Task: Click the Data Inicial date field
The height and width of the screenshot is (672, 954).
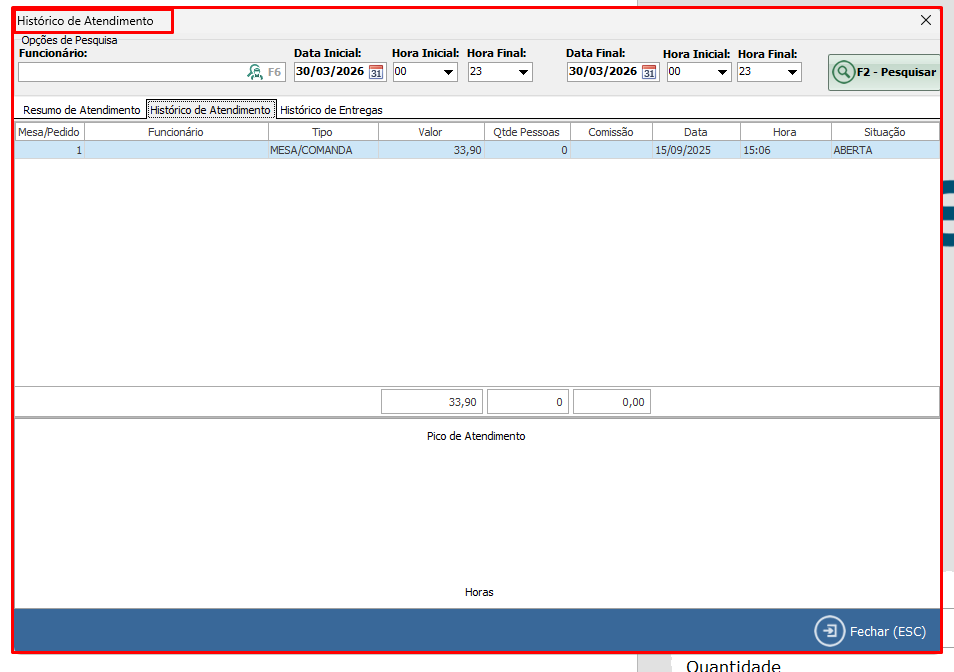Action: point(330,72)
